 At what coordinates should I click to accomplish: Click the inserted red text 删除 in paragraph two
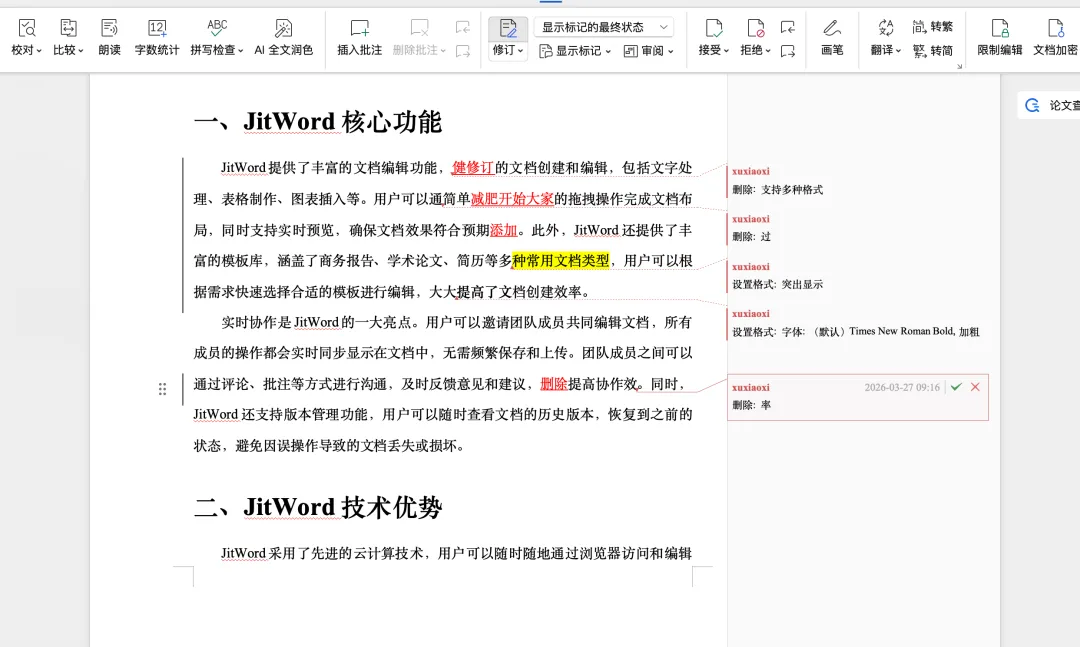[x=553, y=384]
